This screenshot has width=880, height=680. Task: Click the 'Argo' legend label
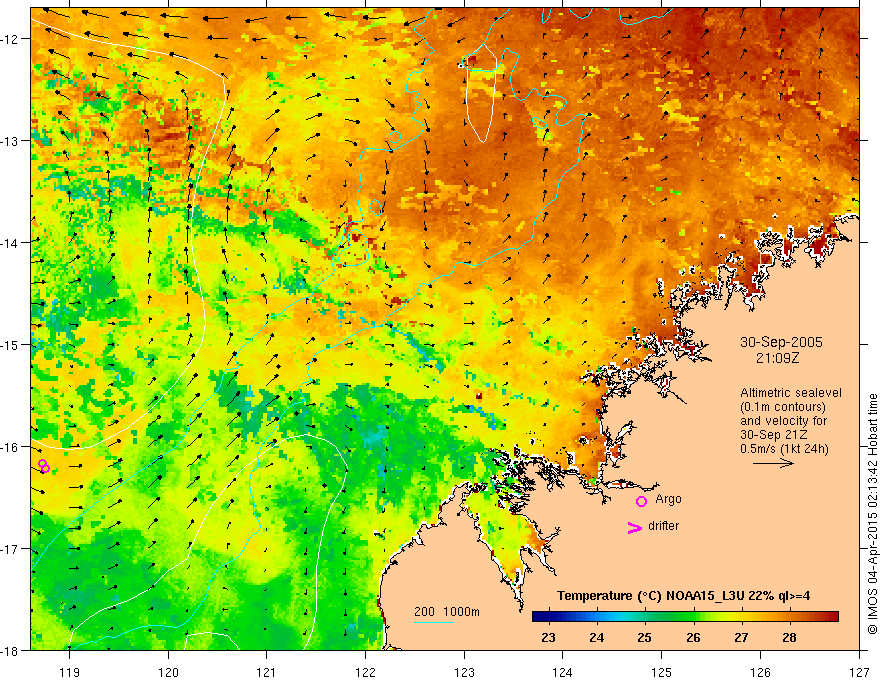pyautogui.click(x=668, y=499)
